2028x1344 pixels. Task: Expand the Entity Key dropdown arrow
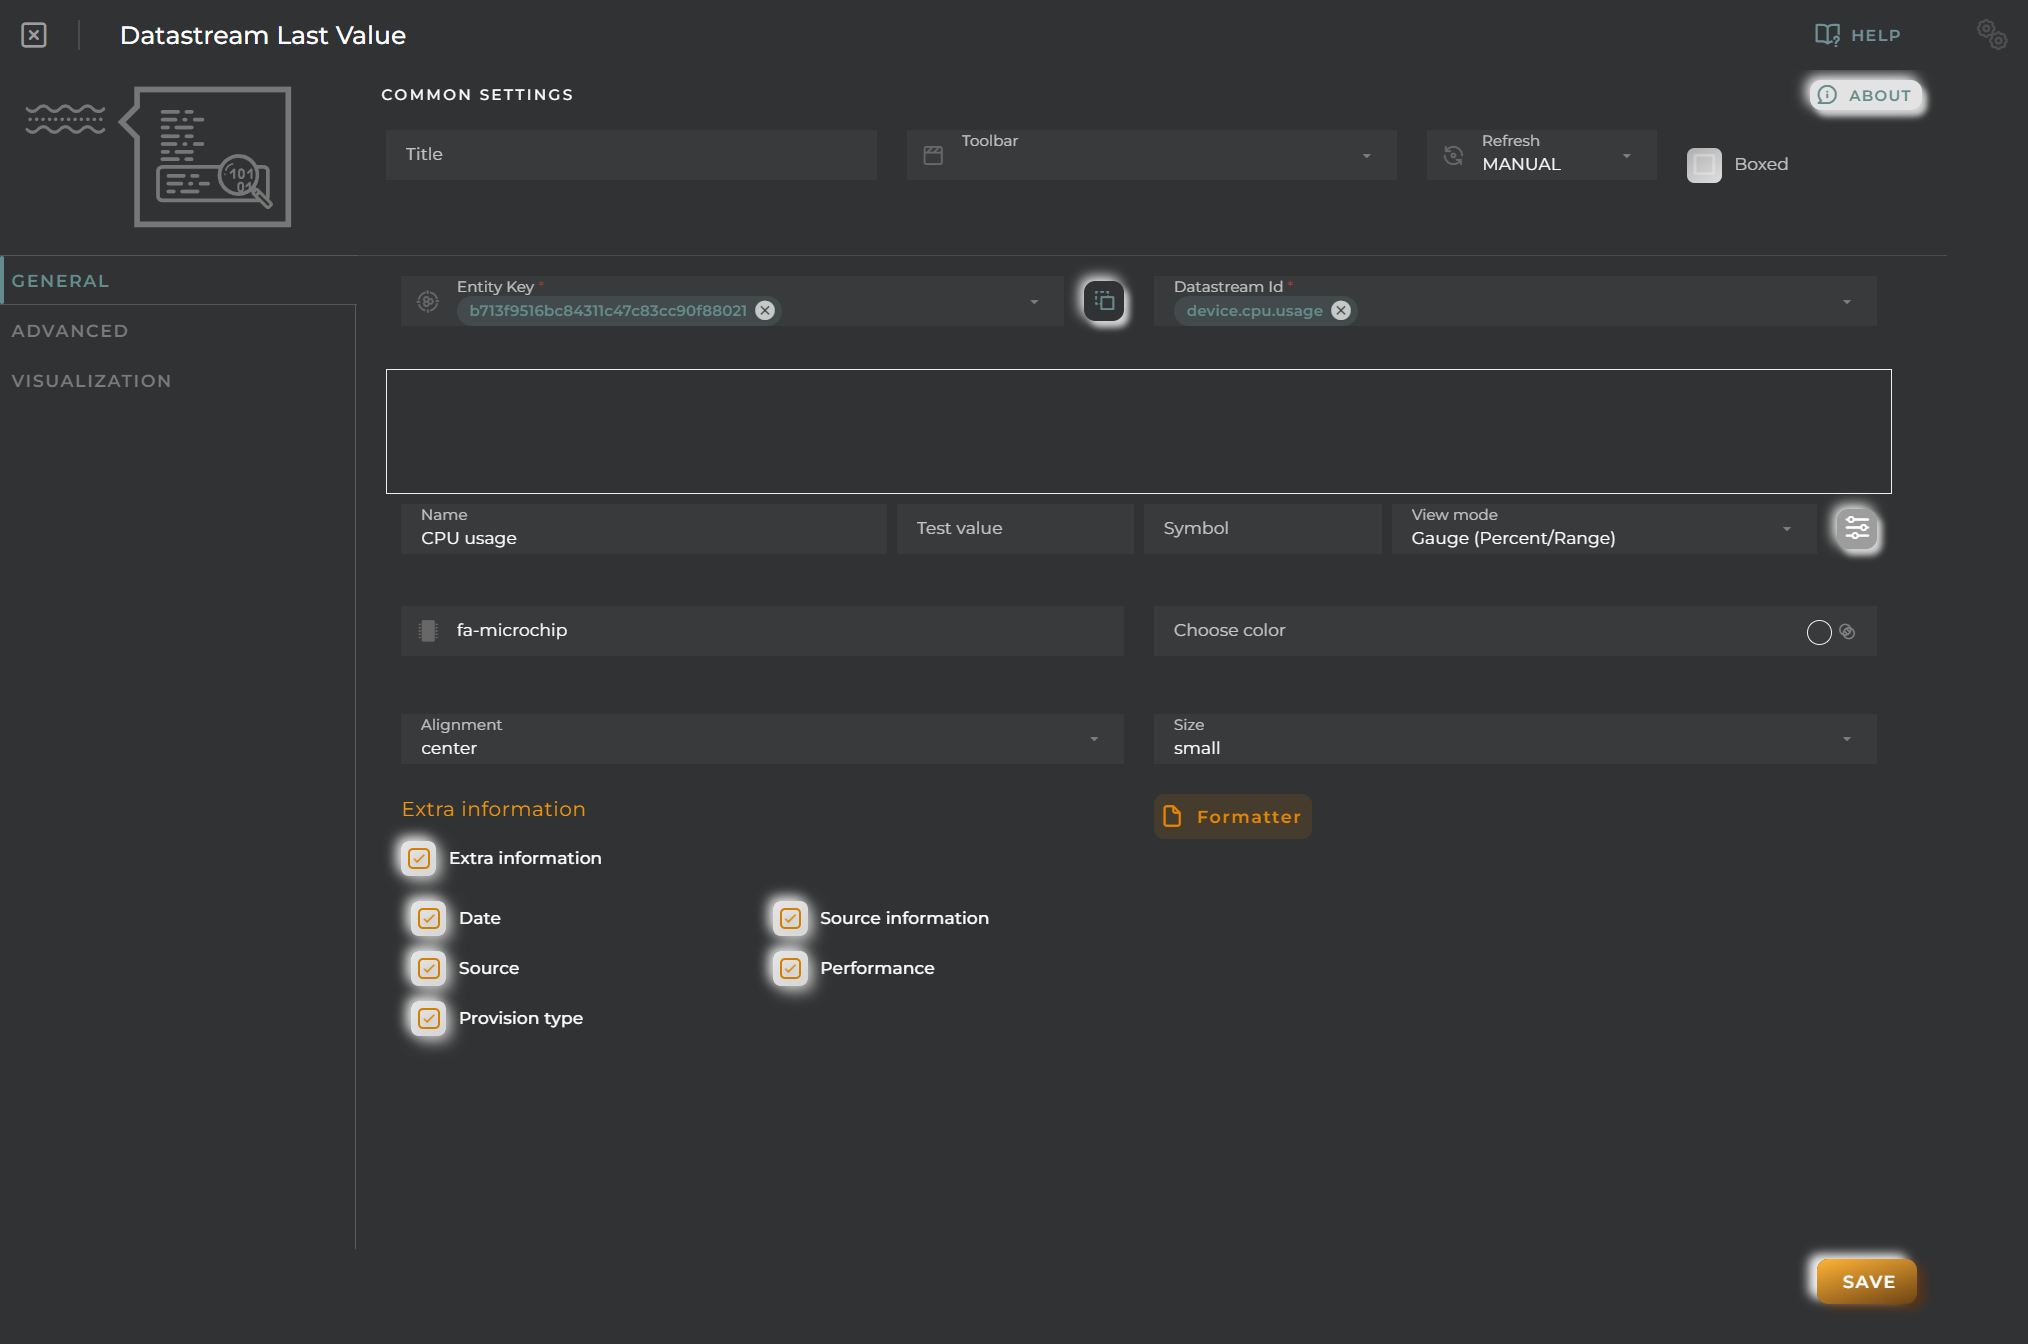tap(1034, 302)
